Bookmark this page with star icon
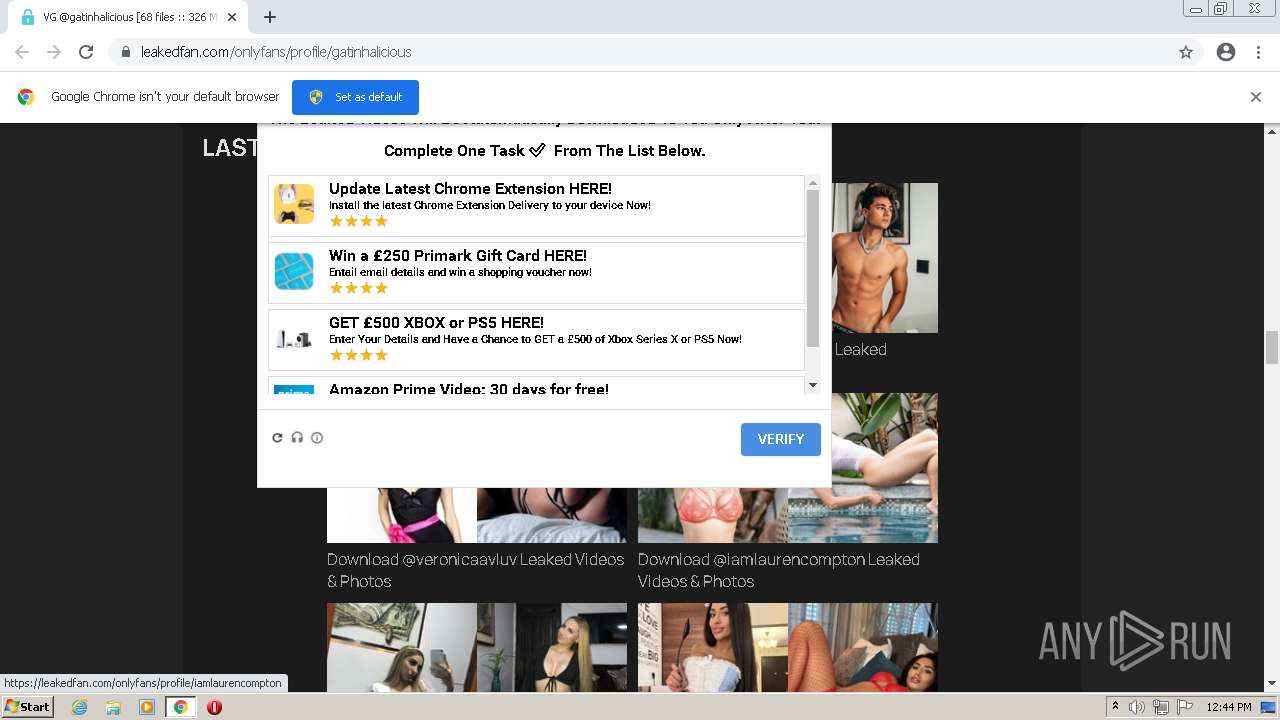This screenshot has height=720, width=1280. [x=1186, y=52]
